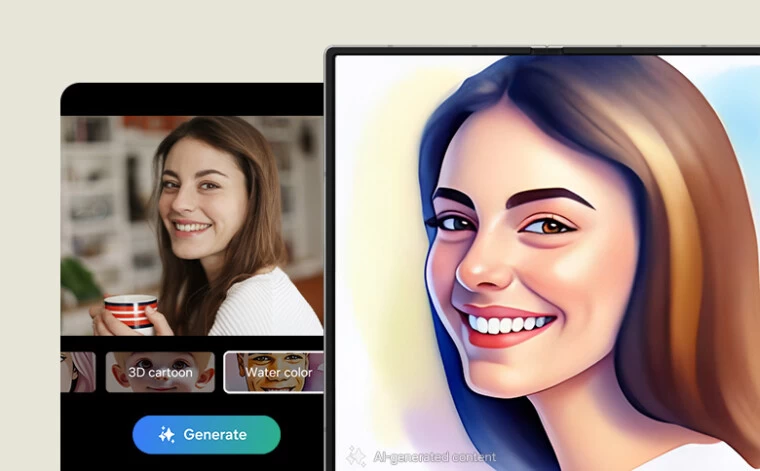Image resolution: width=760 pixels, height=471 pixels.
Task: Click the sparkle icon inside the Generate button
Action: click(x=167, y=435)
